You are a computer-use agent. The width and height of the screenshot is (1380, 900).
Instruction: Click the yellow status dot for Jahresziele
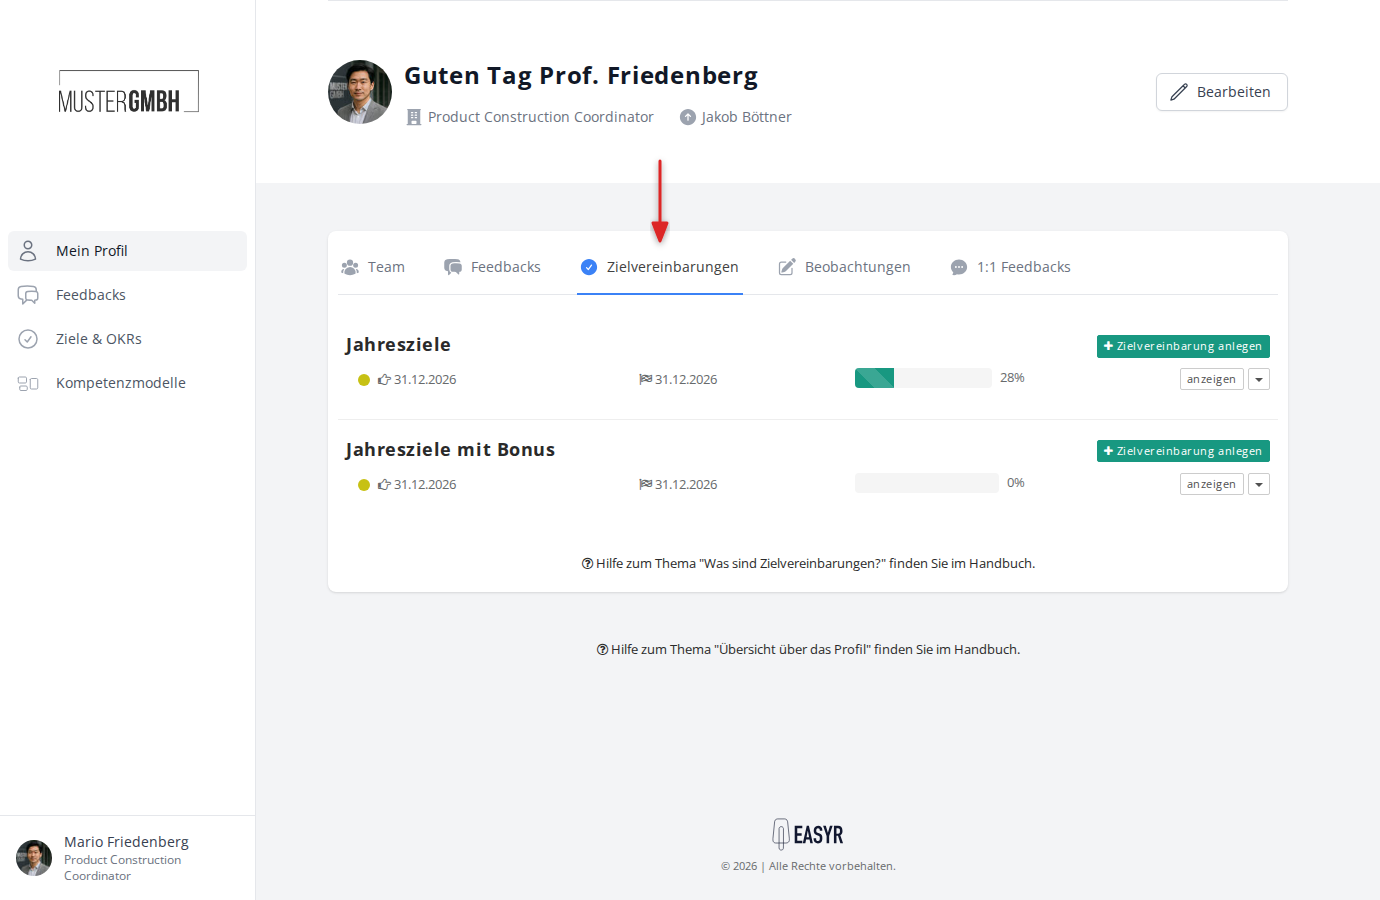click(x=364, y=380)
